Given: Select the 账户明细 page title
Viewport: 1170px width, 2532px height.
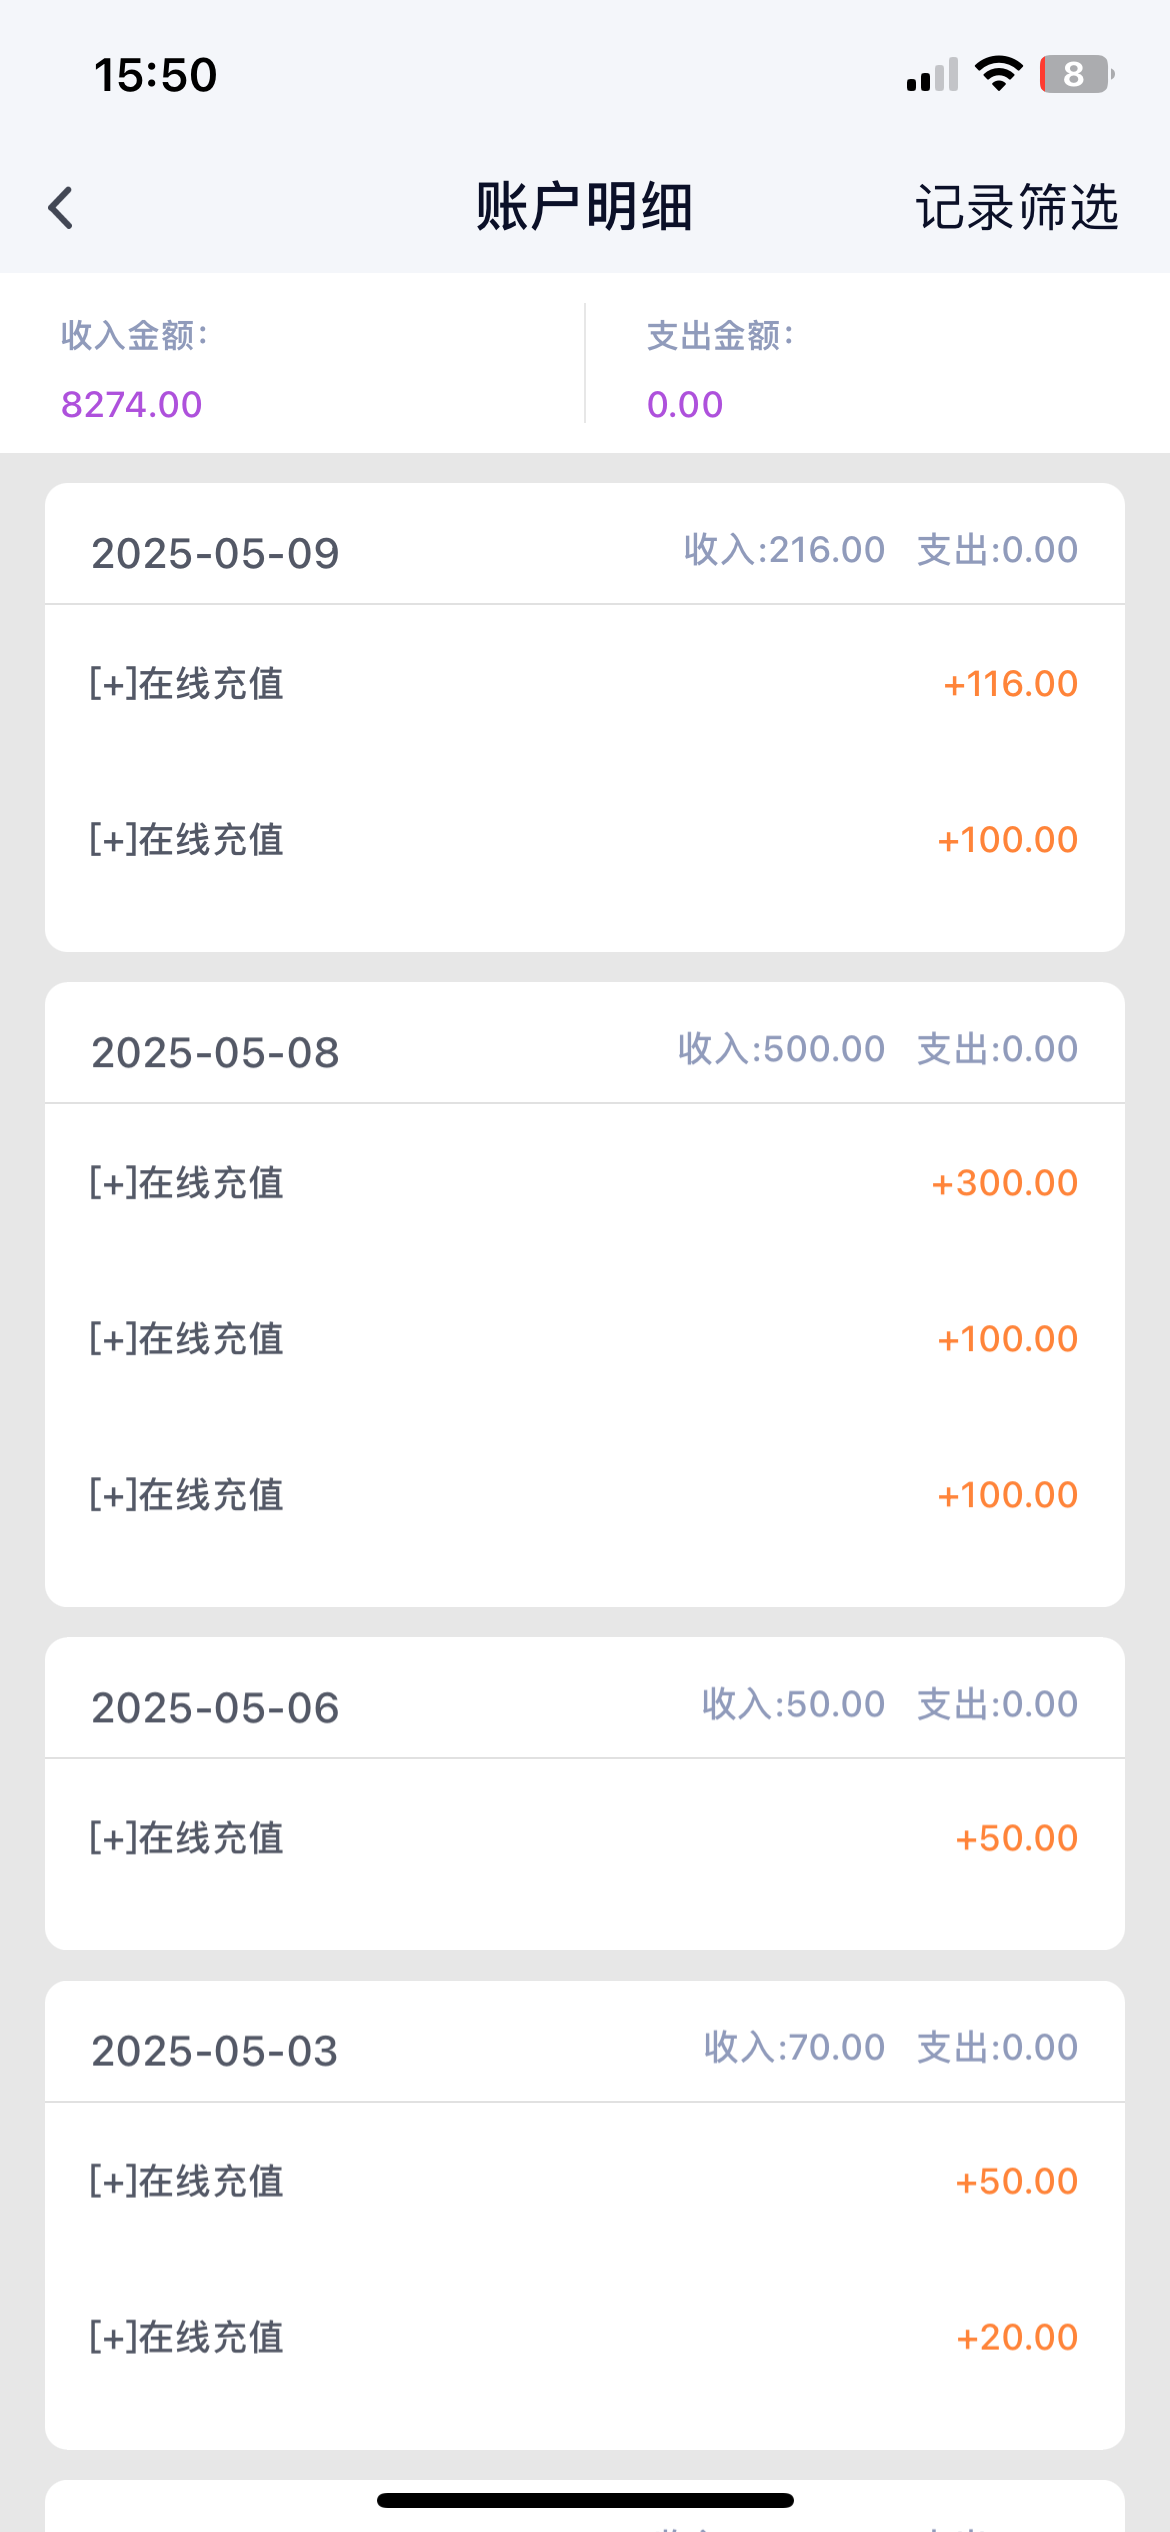Looking at the screenshot, I should (584, 208).
